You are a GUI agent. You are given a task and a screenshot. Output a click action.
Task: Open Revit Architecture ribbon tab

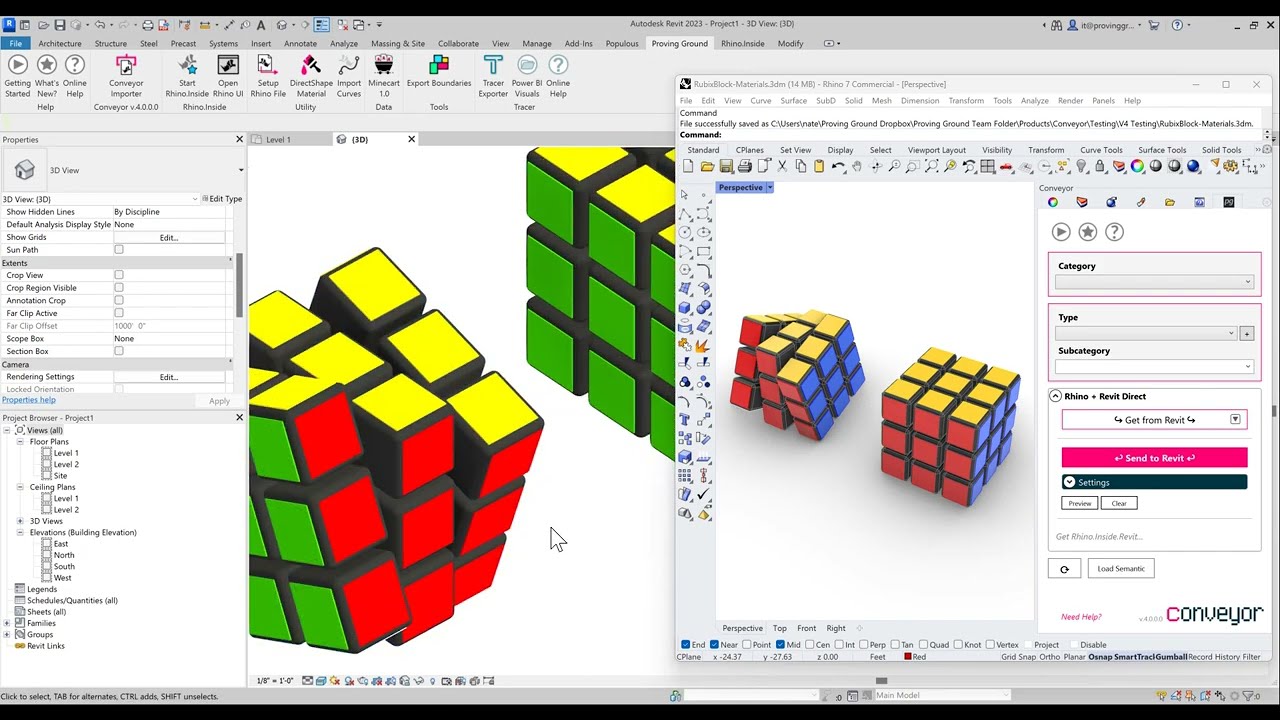click(60, 44)
